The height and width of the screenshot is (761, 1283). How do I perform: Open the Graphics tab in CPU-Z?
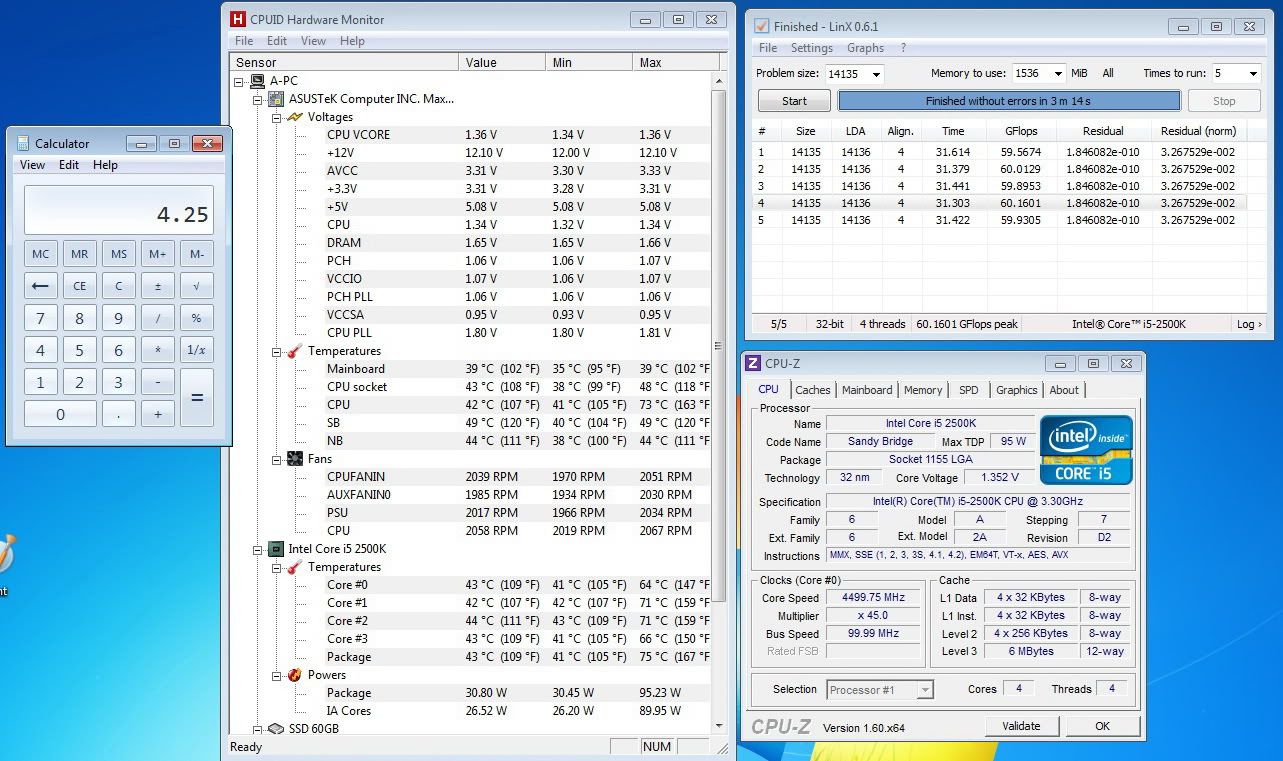tap(1017, 390)
